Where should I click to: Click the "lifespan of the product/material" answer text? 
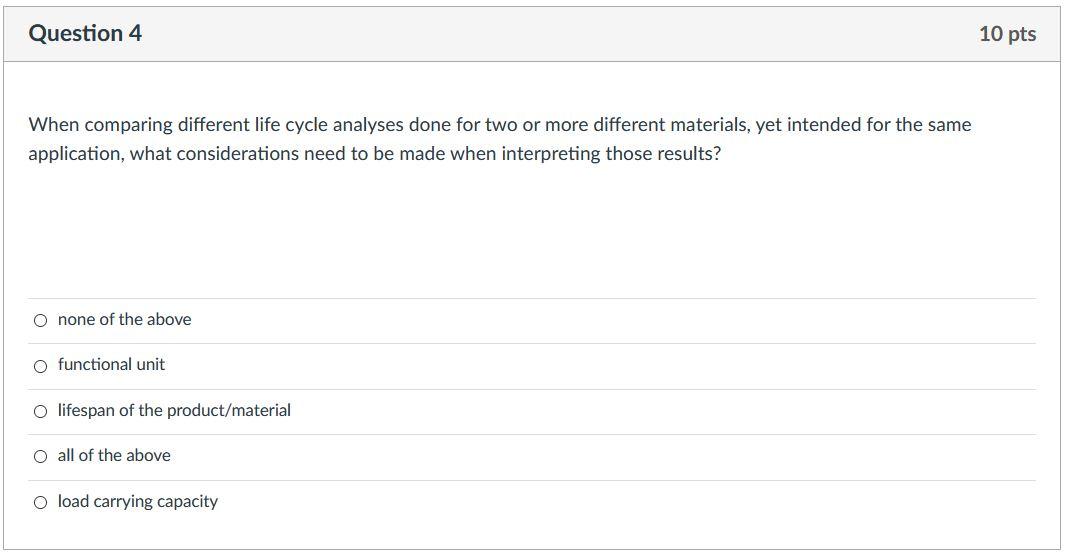174,411
